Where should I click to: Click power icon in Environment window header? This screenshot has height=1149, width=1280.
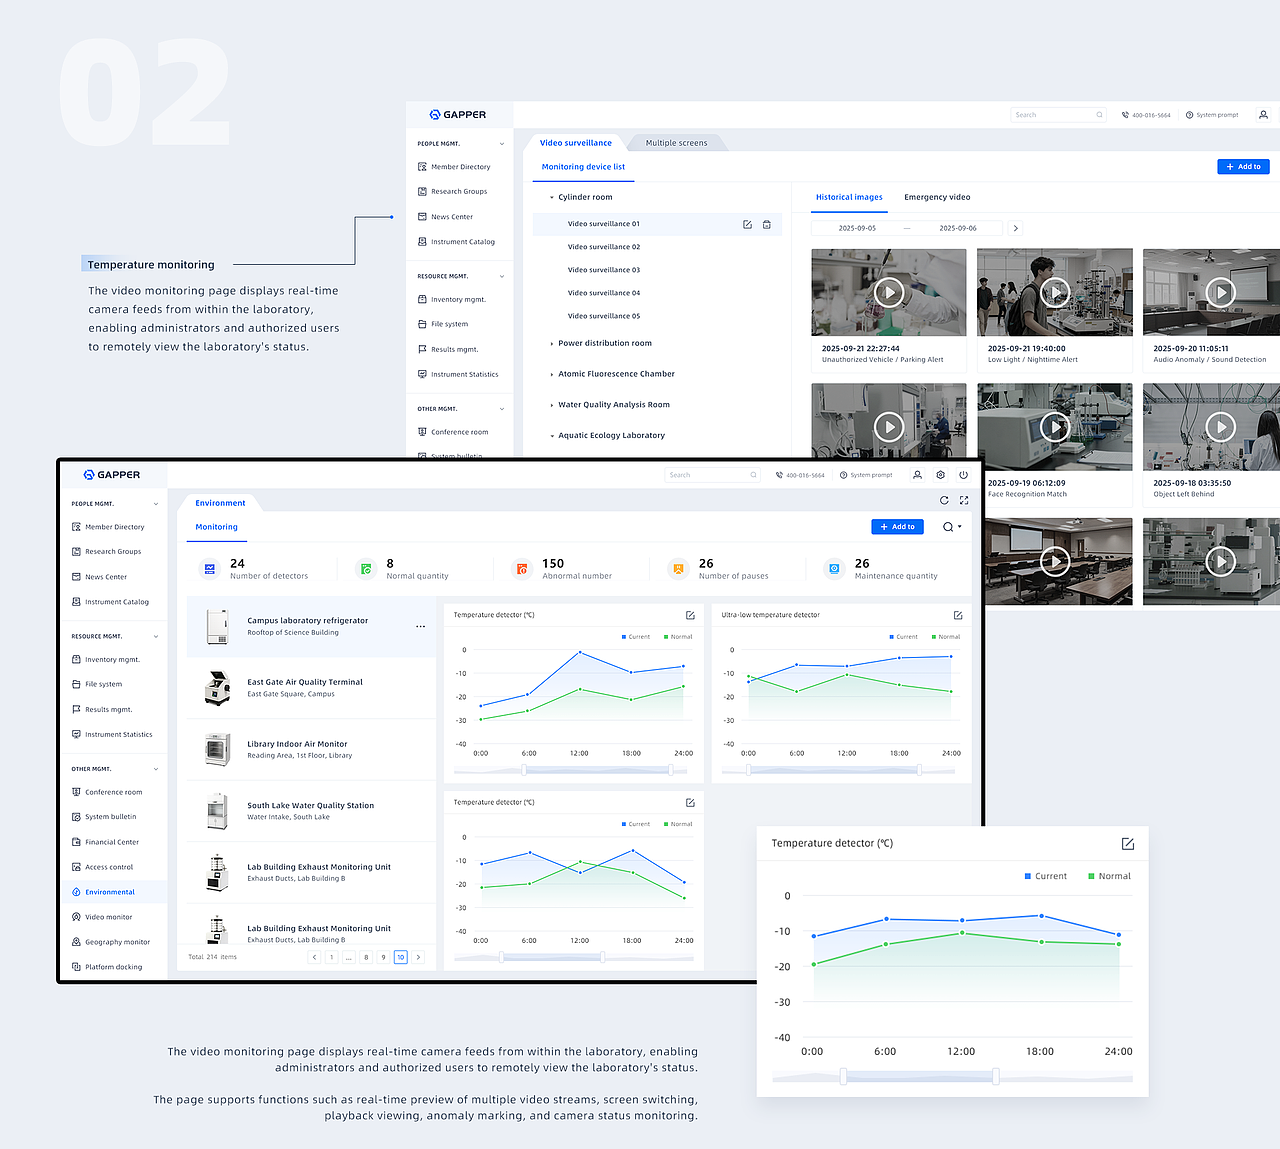(963, 475)
